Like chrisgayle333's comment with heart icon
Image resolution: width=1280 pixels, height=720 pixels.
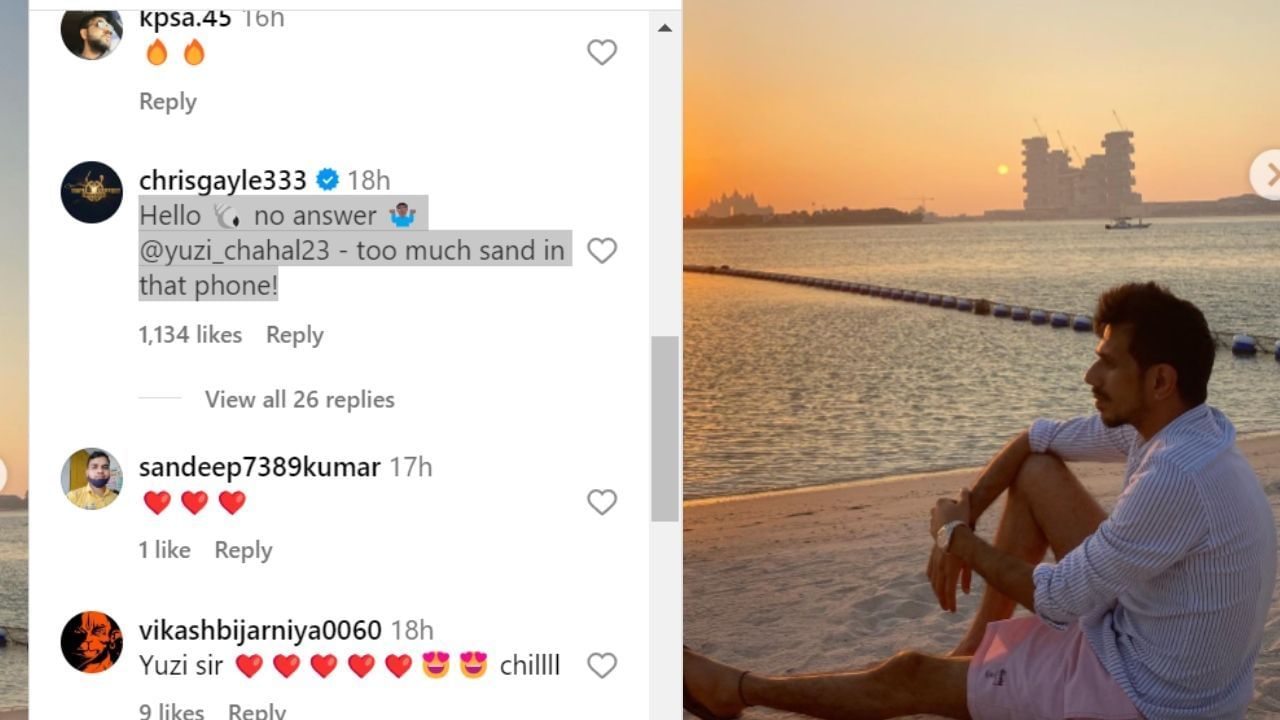(x=601, y=250)
